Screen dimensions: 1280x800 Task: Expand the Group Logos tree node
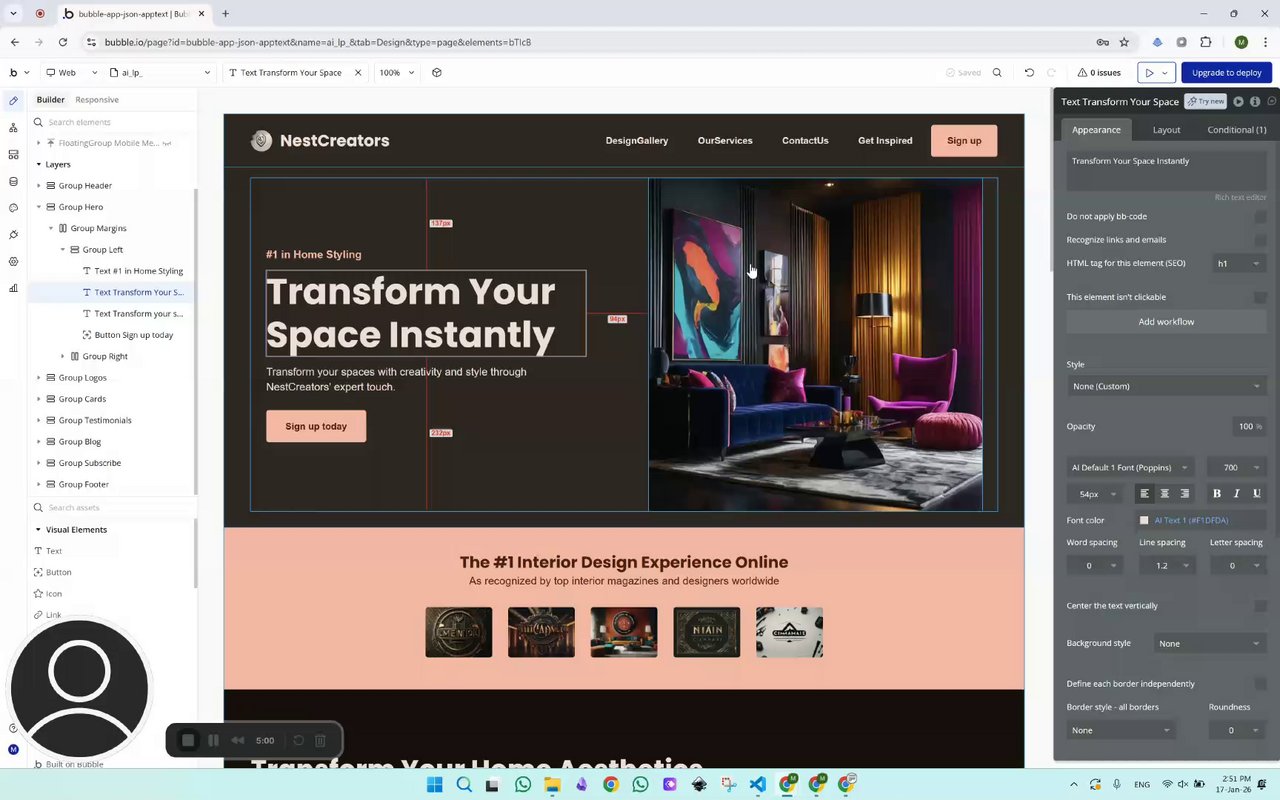(39, 378)
